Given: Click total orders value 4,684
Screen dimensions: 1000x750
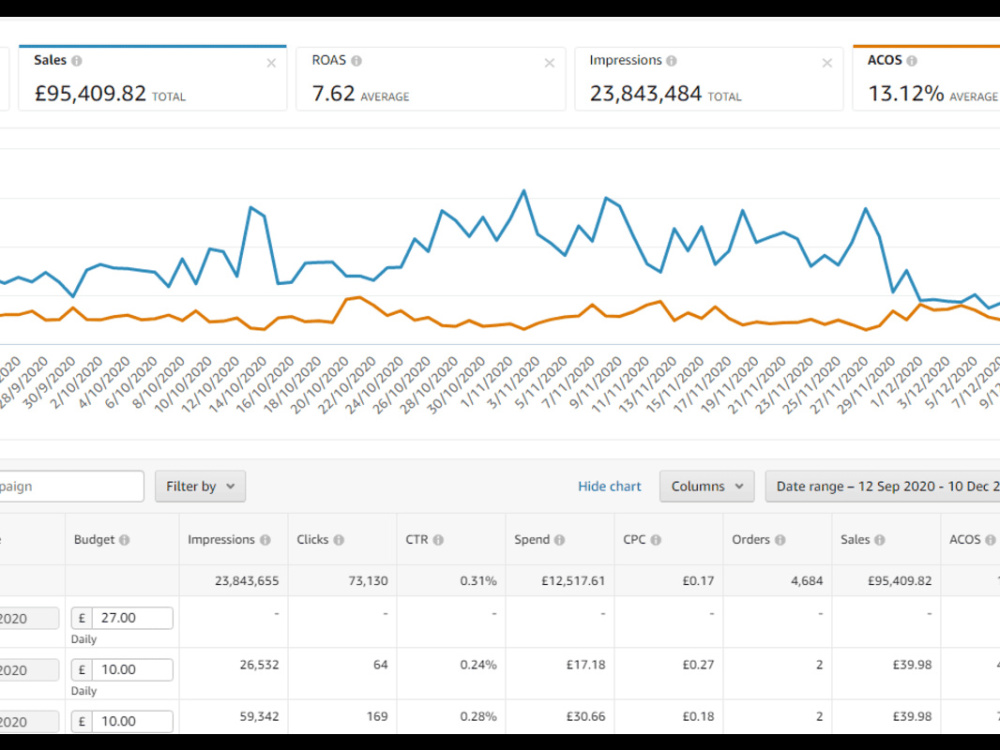Looking at the screenshot, I should click(807, 581).
